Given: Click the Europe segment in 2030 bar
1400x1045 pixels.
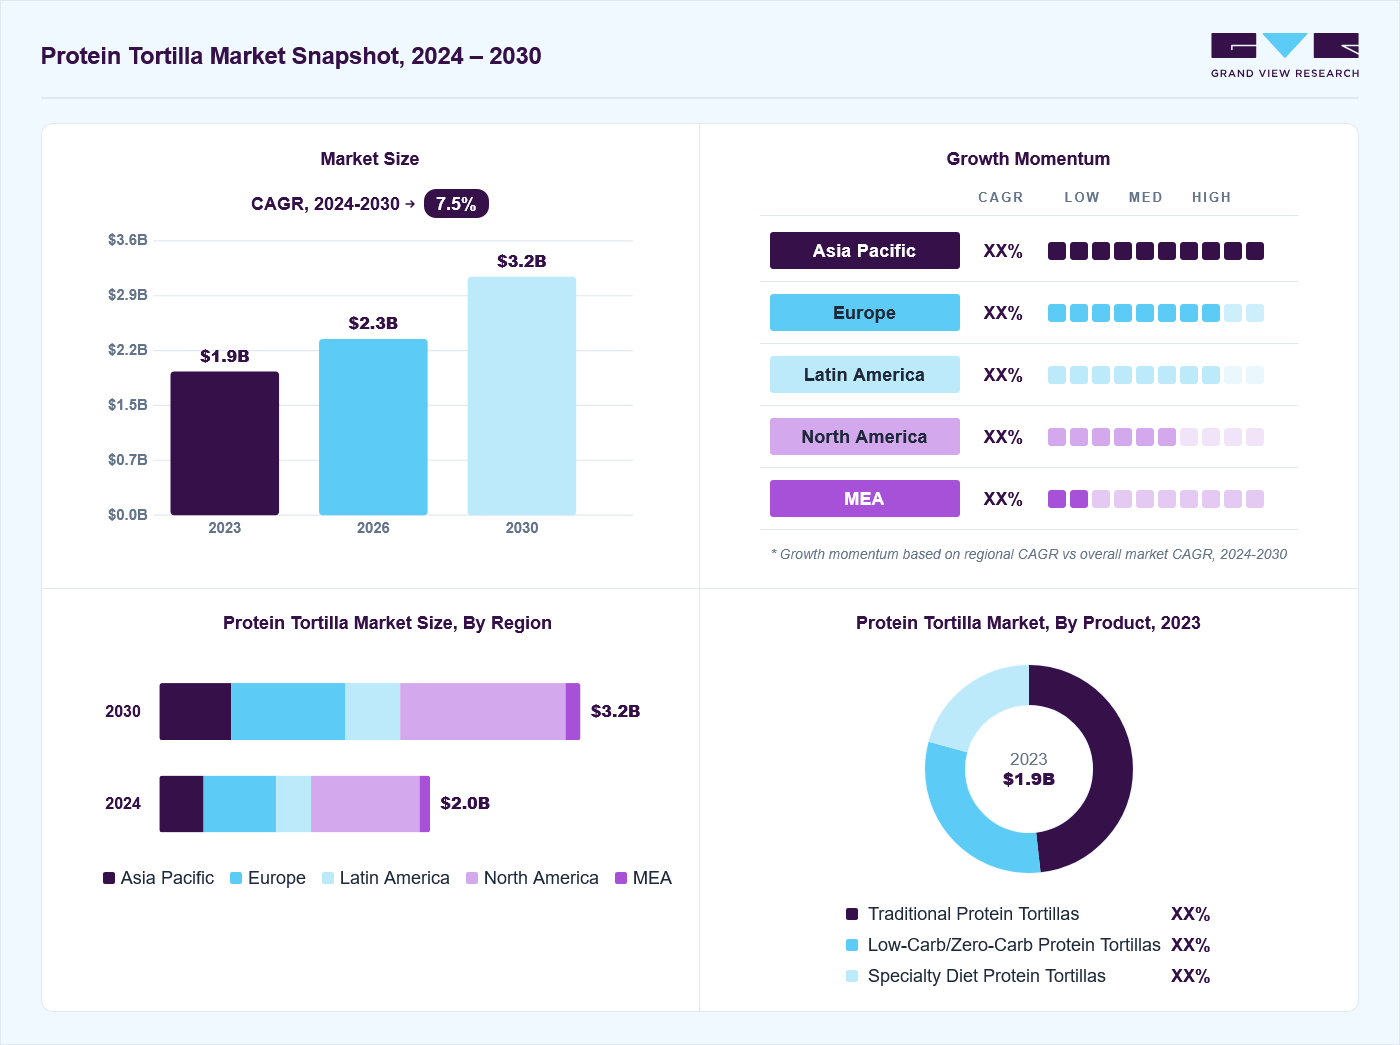Looking at the screenshot, I should coord(288,712).
